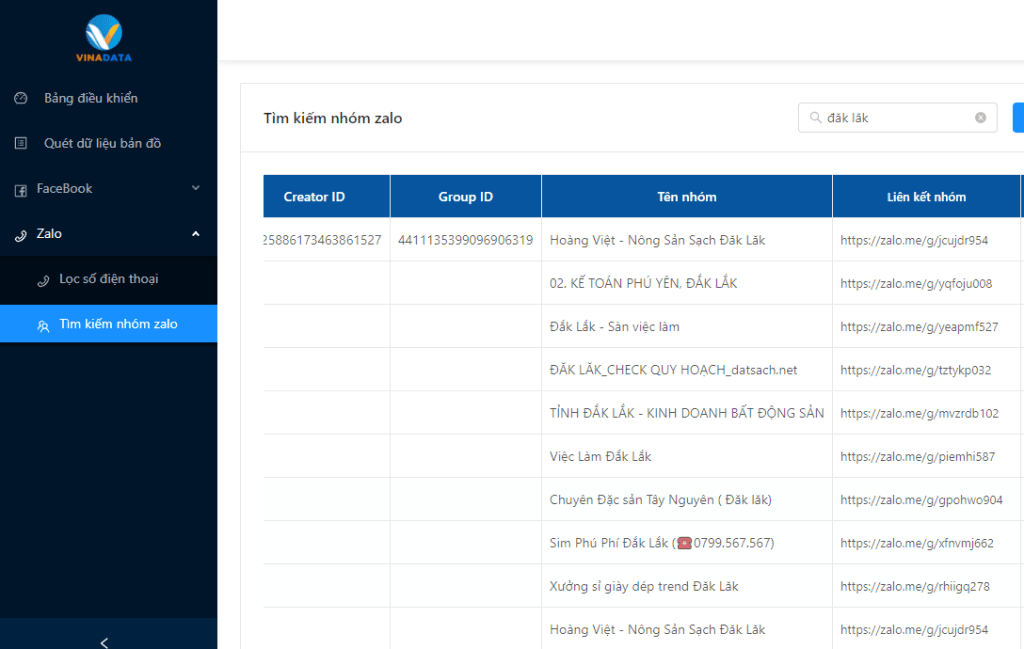The image size is (1024, 649).
Task: Click the phone filter icon
Action: (43, 280)
